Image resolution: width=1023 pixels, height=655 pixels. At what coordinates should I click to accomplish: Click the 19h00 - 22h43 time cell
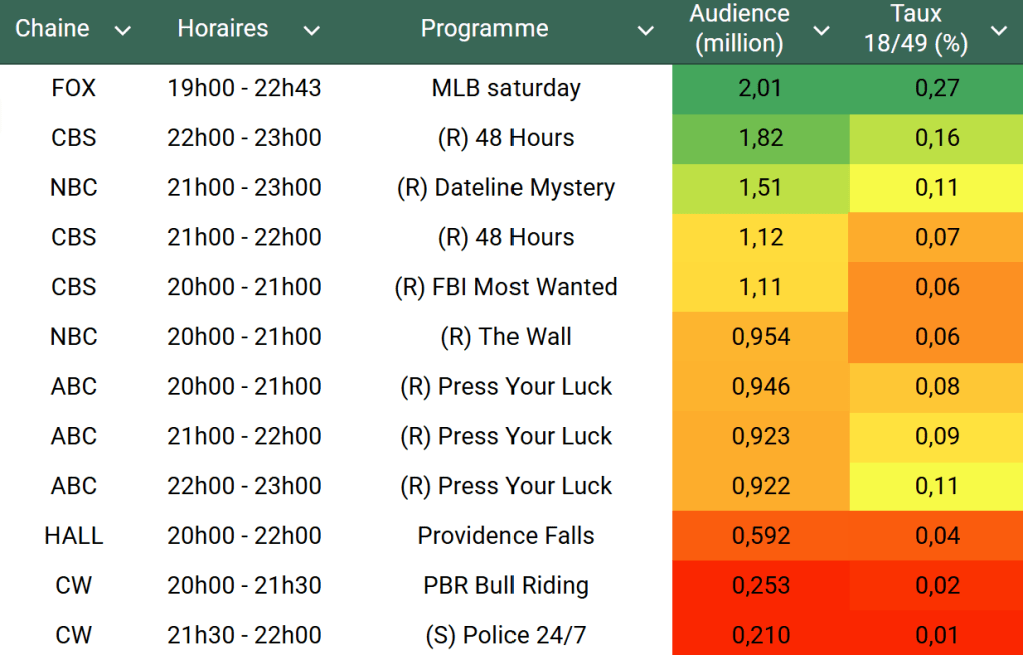click(245, 88)
